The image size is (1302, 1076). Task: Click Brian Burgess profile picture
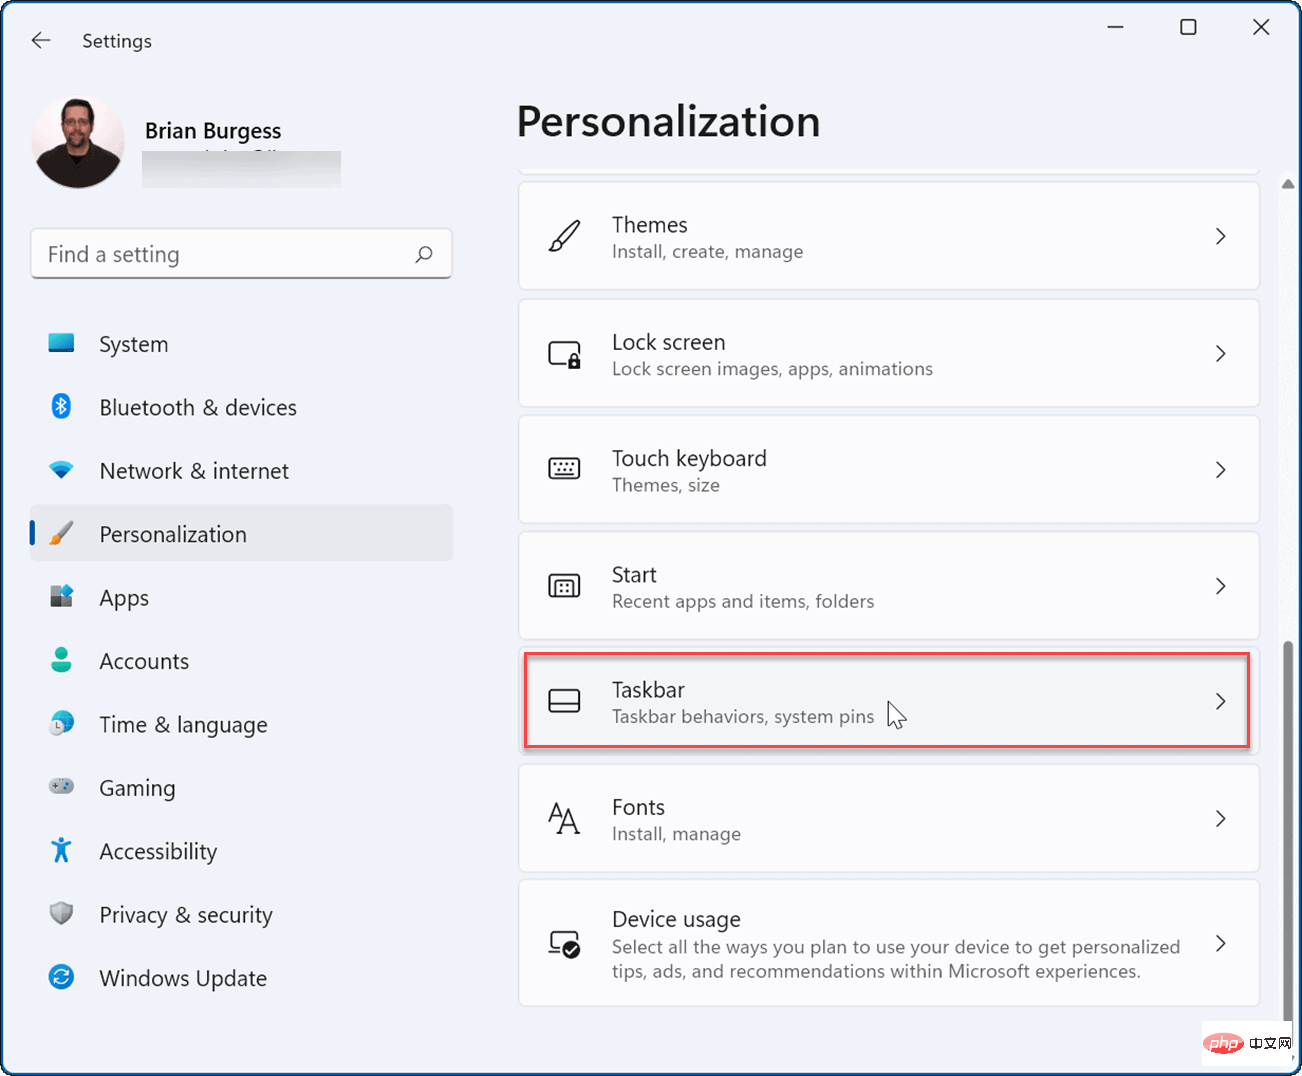point(78,143)
